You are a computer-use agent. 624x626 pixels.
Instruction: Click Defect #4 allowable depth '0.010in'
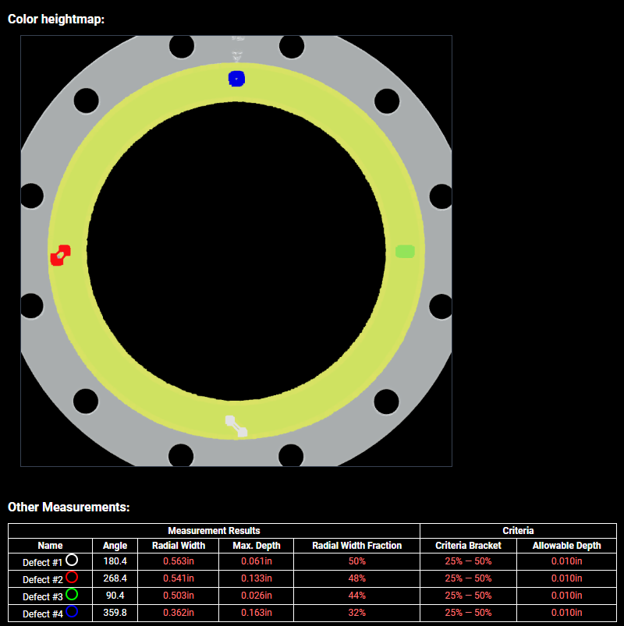567,613
